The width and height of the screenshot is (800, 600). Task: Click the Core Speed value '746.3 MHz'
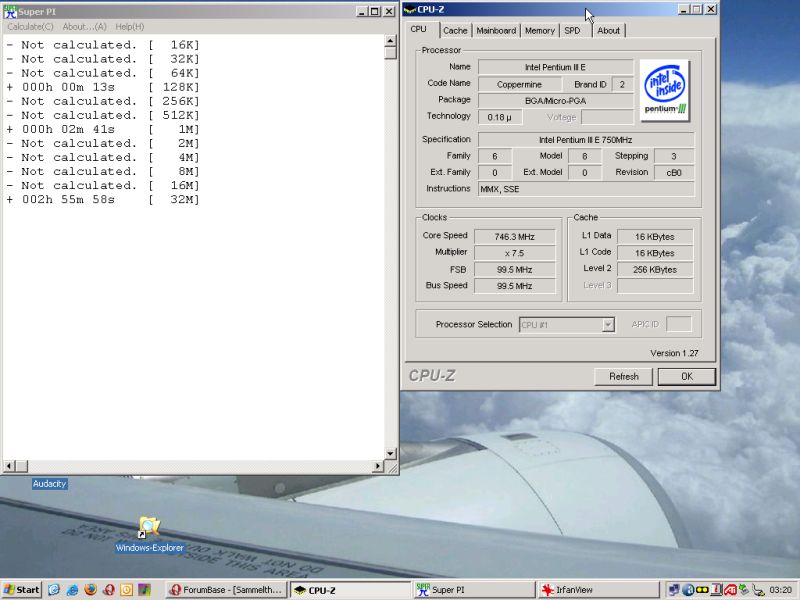(x=514, y=237)
